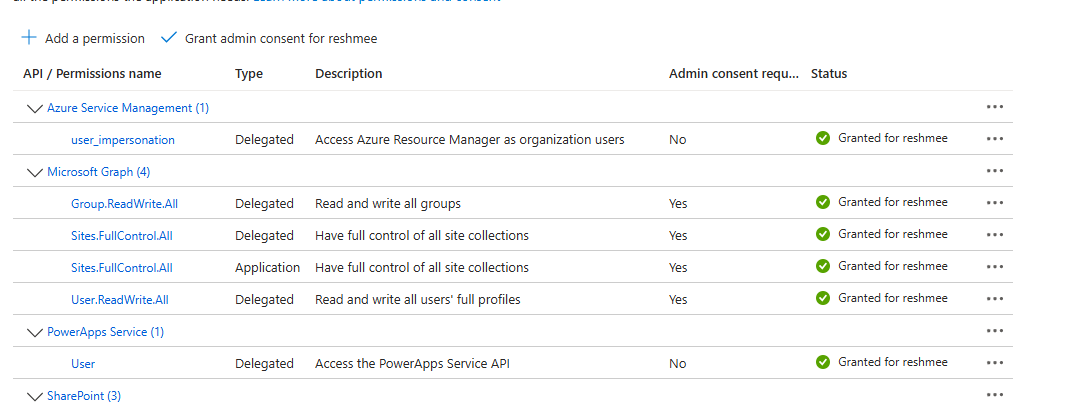Click green granted status icon for User.ReadWrite.All

coord(823,298)
